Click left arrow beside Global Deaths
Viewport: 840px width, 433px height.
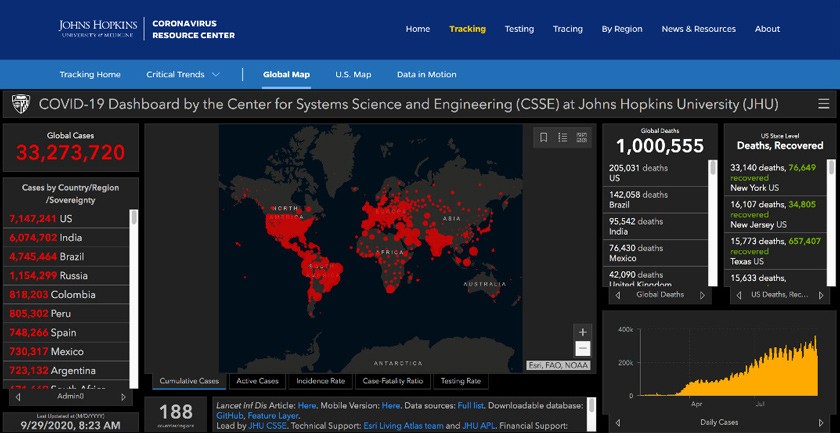click(x=618, y=295)
